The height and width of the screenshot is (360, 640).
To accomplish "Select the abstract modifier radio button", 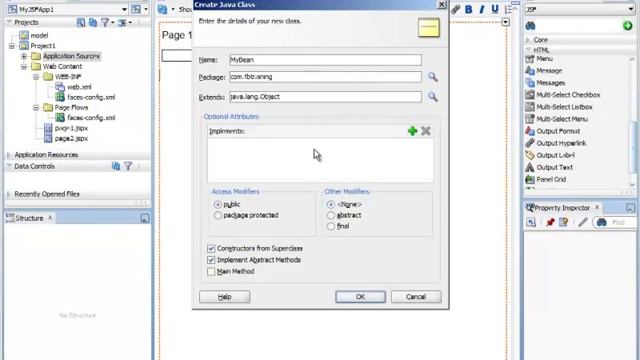I will (331, 215).
